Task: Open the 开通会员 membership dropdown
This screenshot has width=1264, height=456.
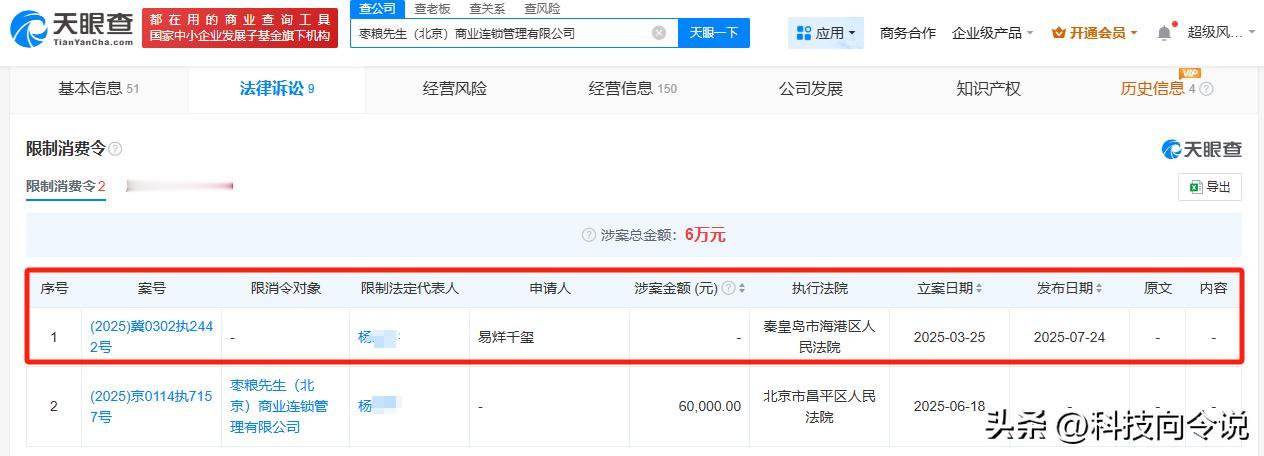Action: click(x=1095, y=33)
